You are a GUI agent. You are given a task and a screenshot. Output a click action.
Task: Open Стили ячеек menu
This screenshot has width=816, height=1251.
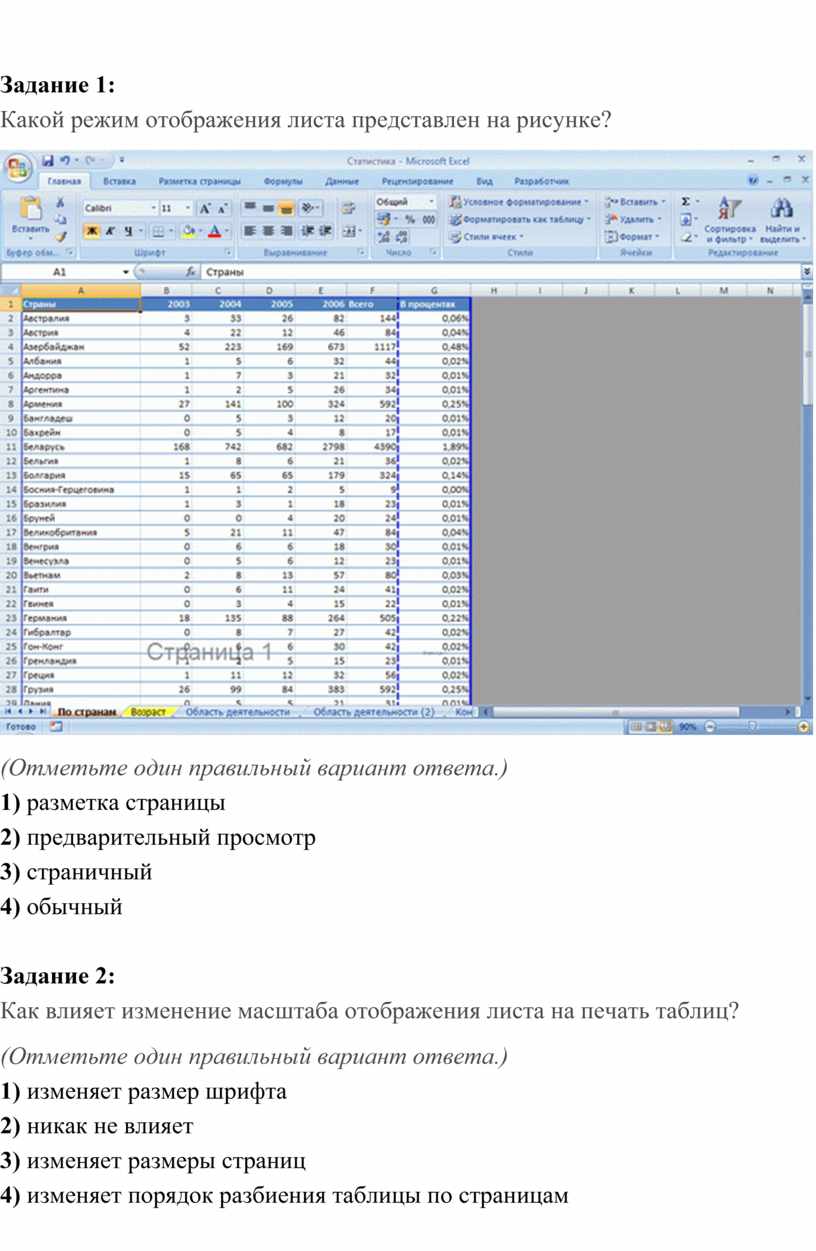click(487, 237)
